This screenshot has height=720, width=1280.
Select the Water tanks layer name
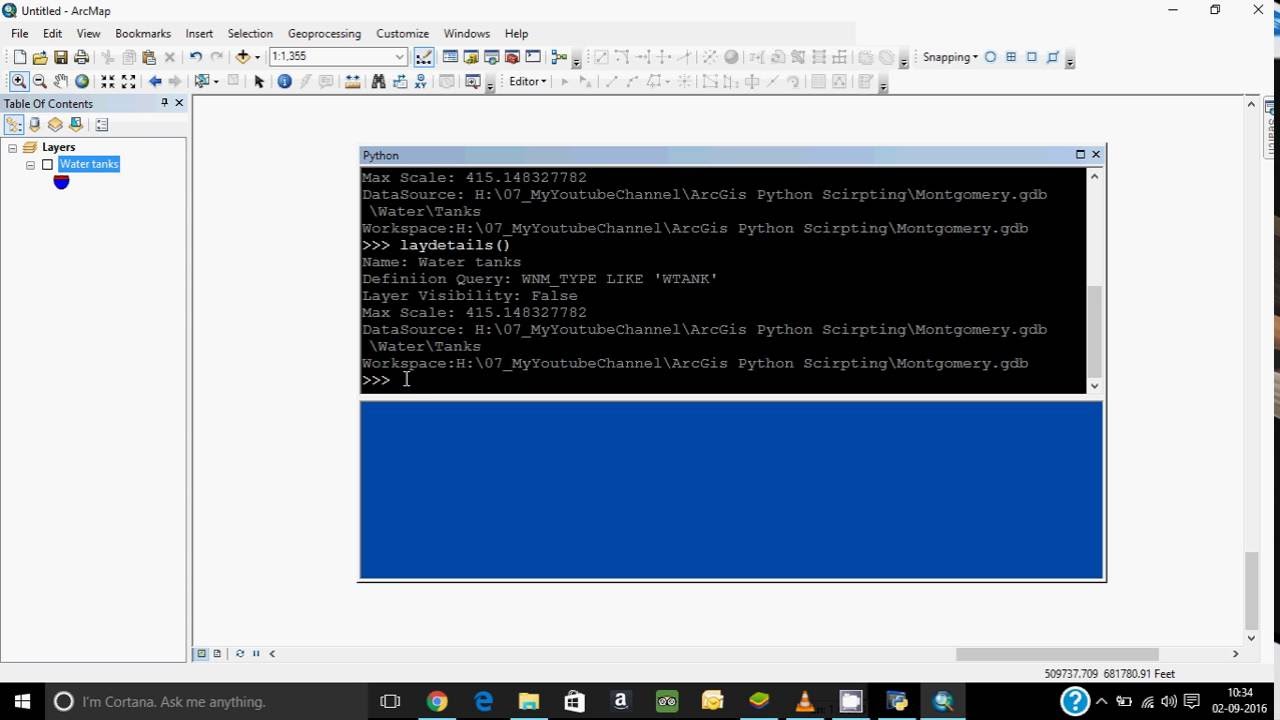pyautogui.click(x=89, y=164)
